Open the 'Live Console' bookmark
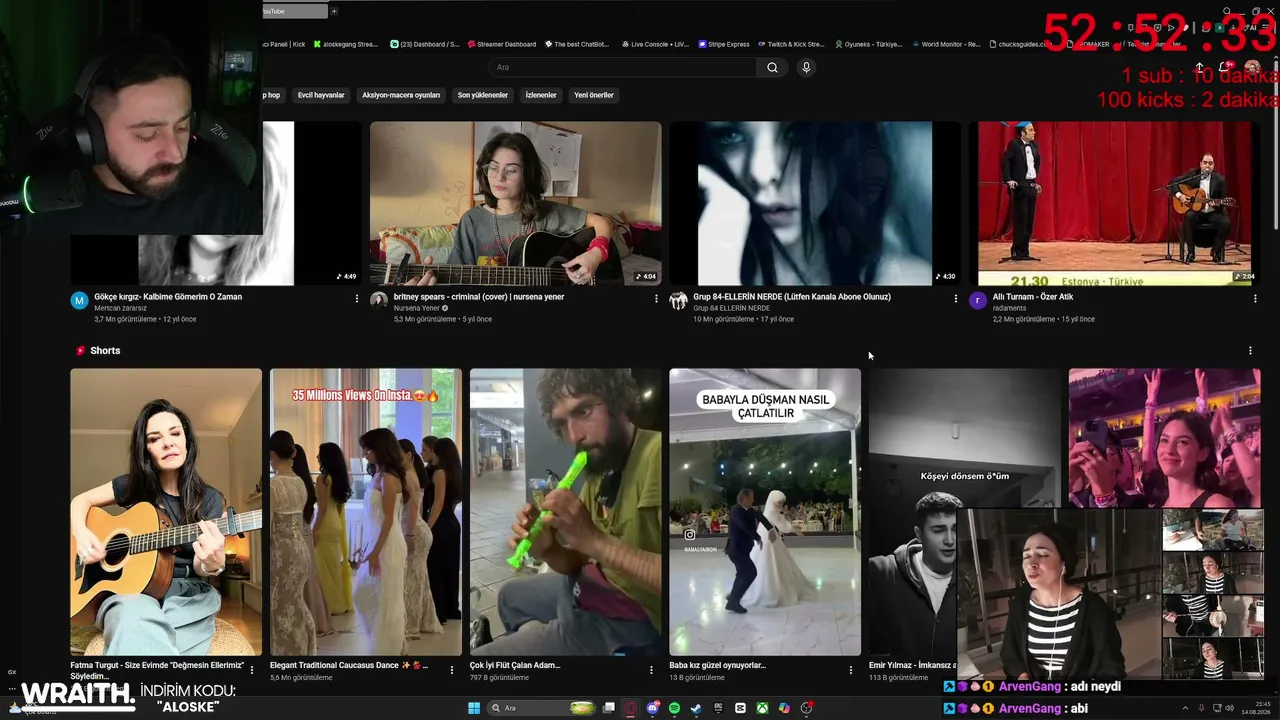This screenshot has height=720, width=1280. tap(655, 44)
